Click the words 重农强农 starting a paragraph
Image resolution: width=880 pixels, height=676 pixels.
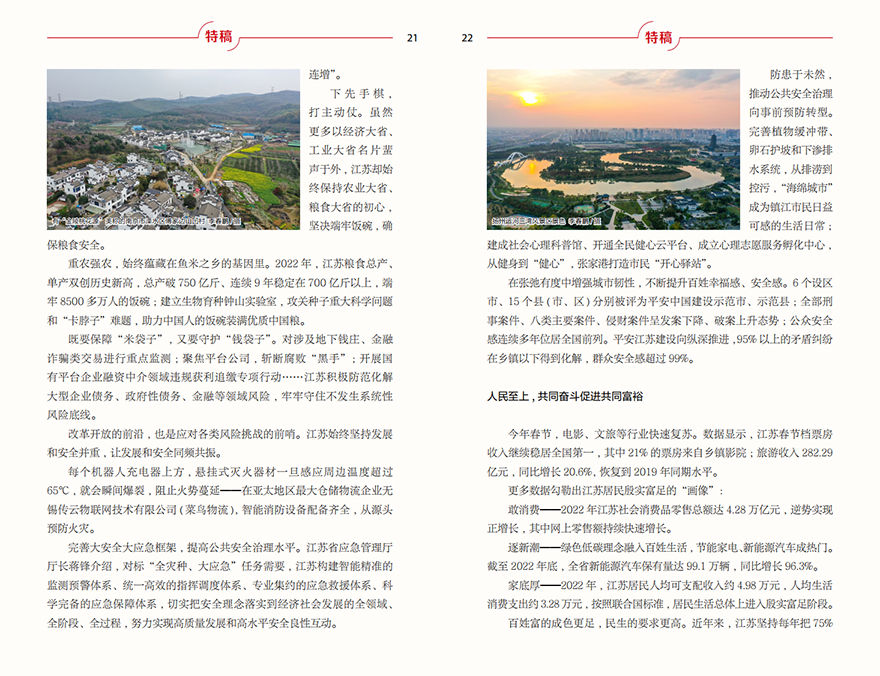click(90, 264)
